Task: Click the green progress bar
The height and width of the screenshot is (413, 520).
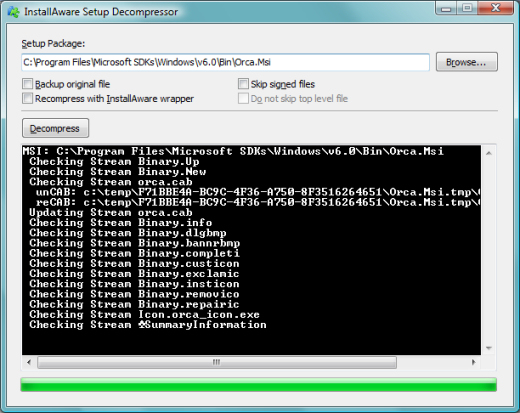Action: 259,385
